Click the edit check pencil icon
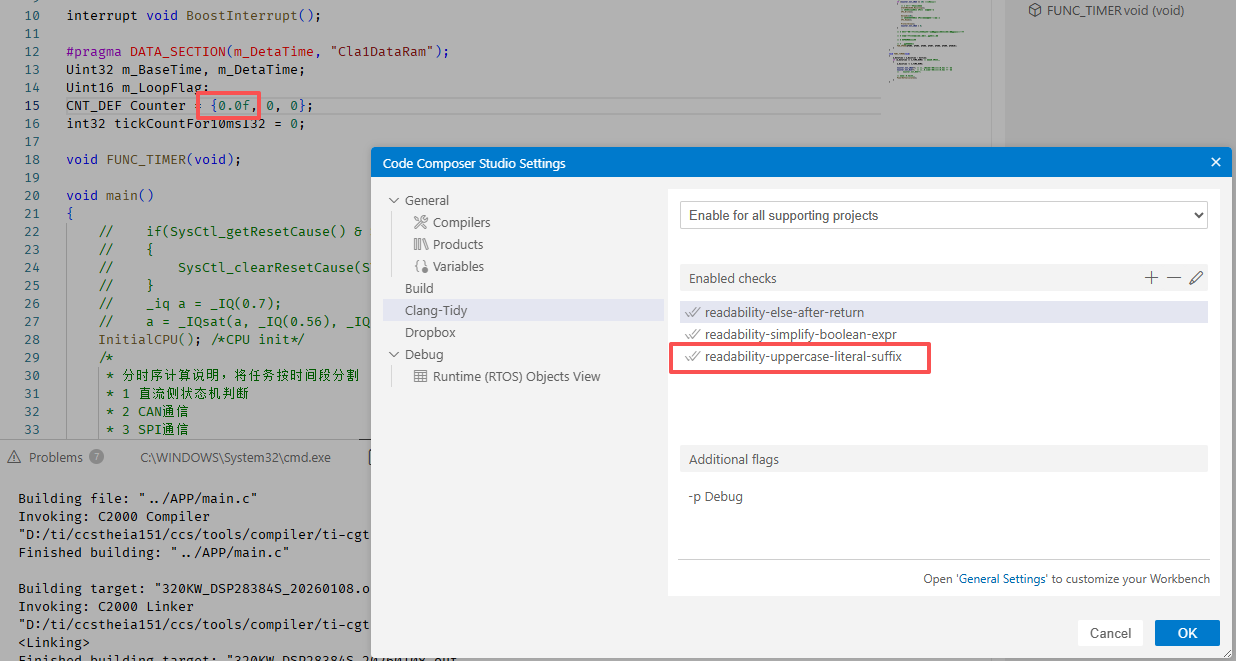Viewport: 1236px width, 661px height. tap(1196, 278)
